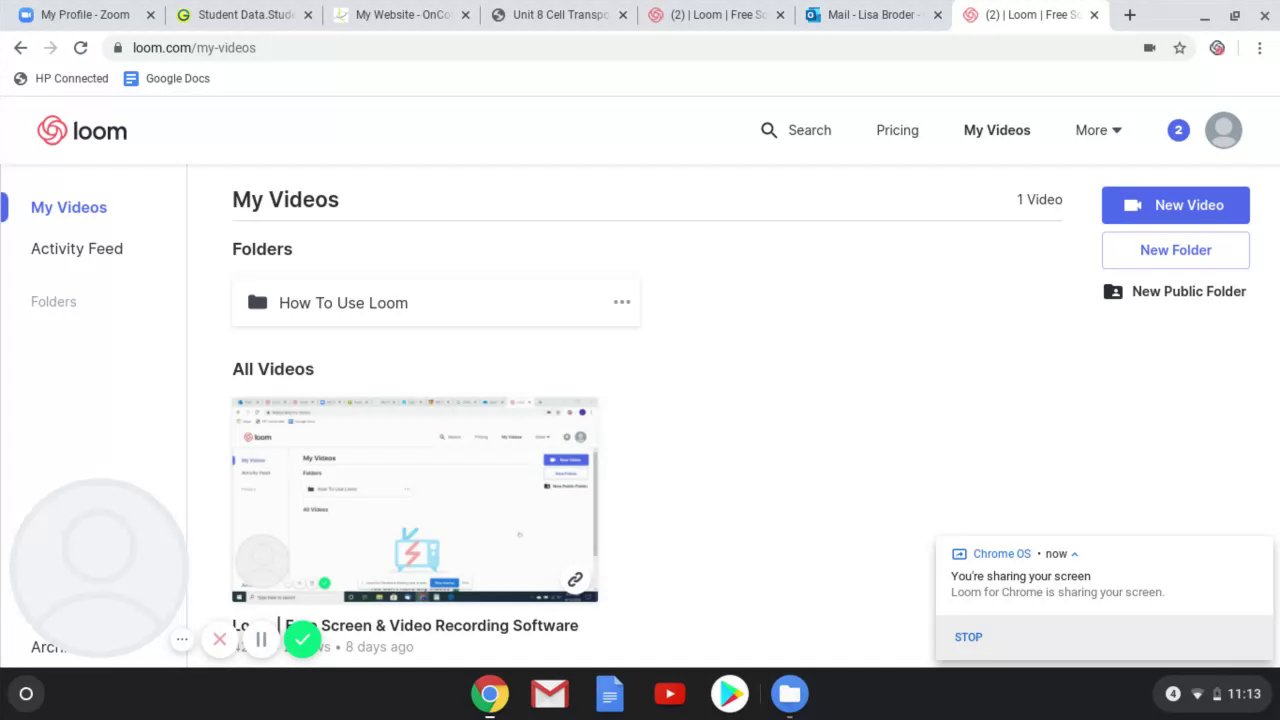
Task: Open Activity Feed in sidebar
Action: (77, 248)
